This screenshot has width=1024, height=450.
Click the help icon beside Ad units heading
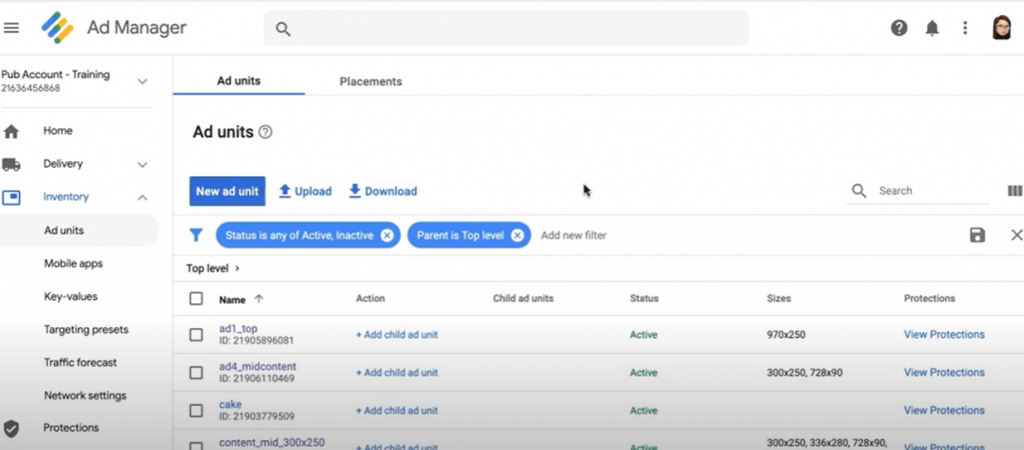click(265, 132)
